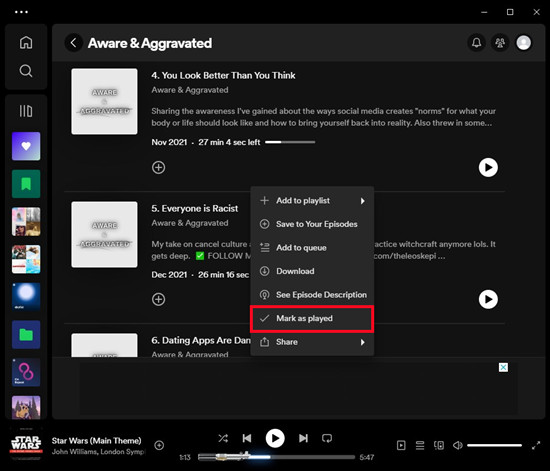Open episode title 6. Dating Apps
This screenshot has height=471, width=550.
pyautogui.click(x=201, y=340)
